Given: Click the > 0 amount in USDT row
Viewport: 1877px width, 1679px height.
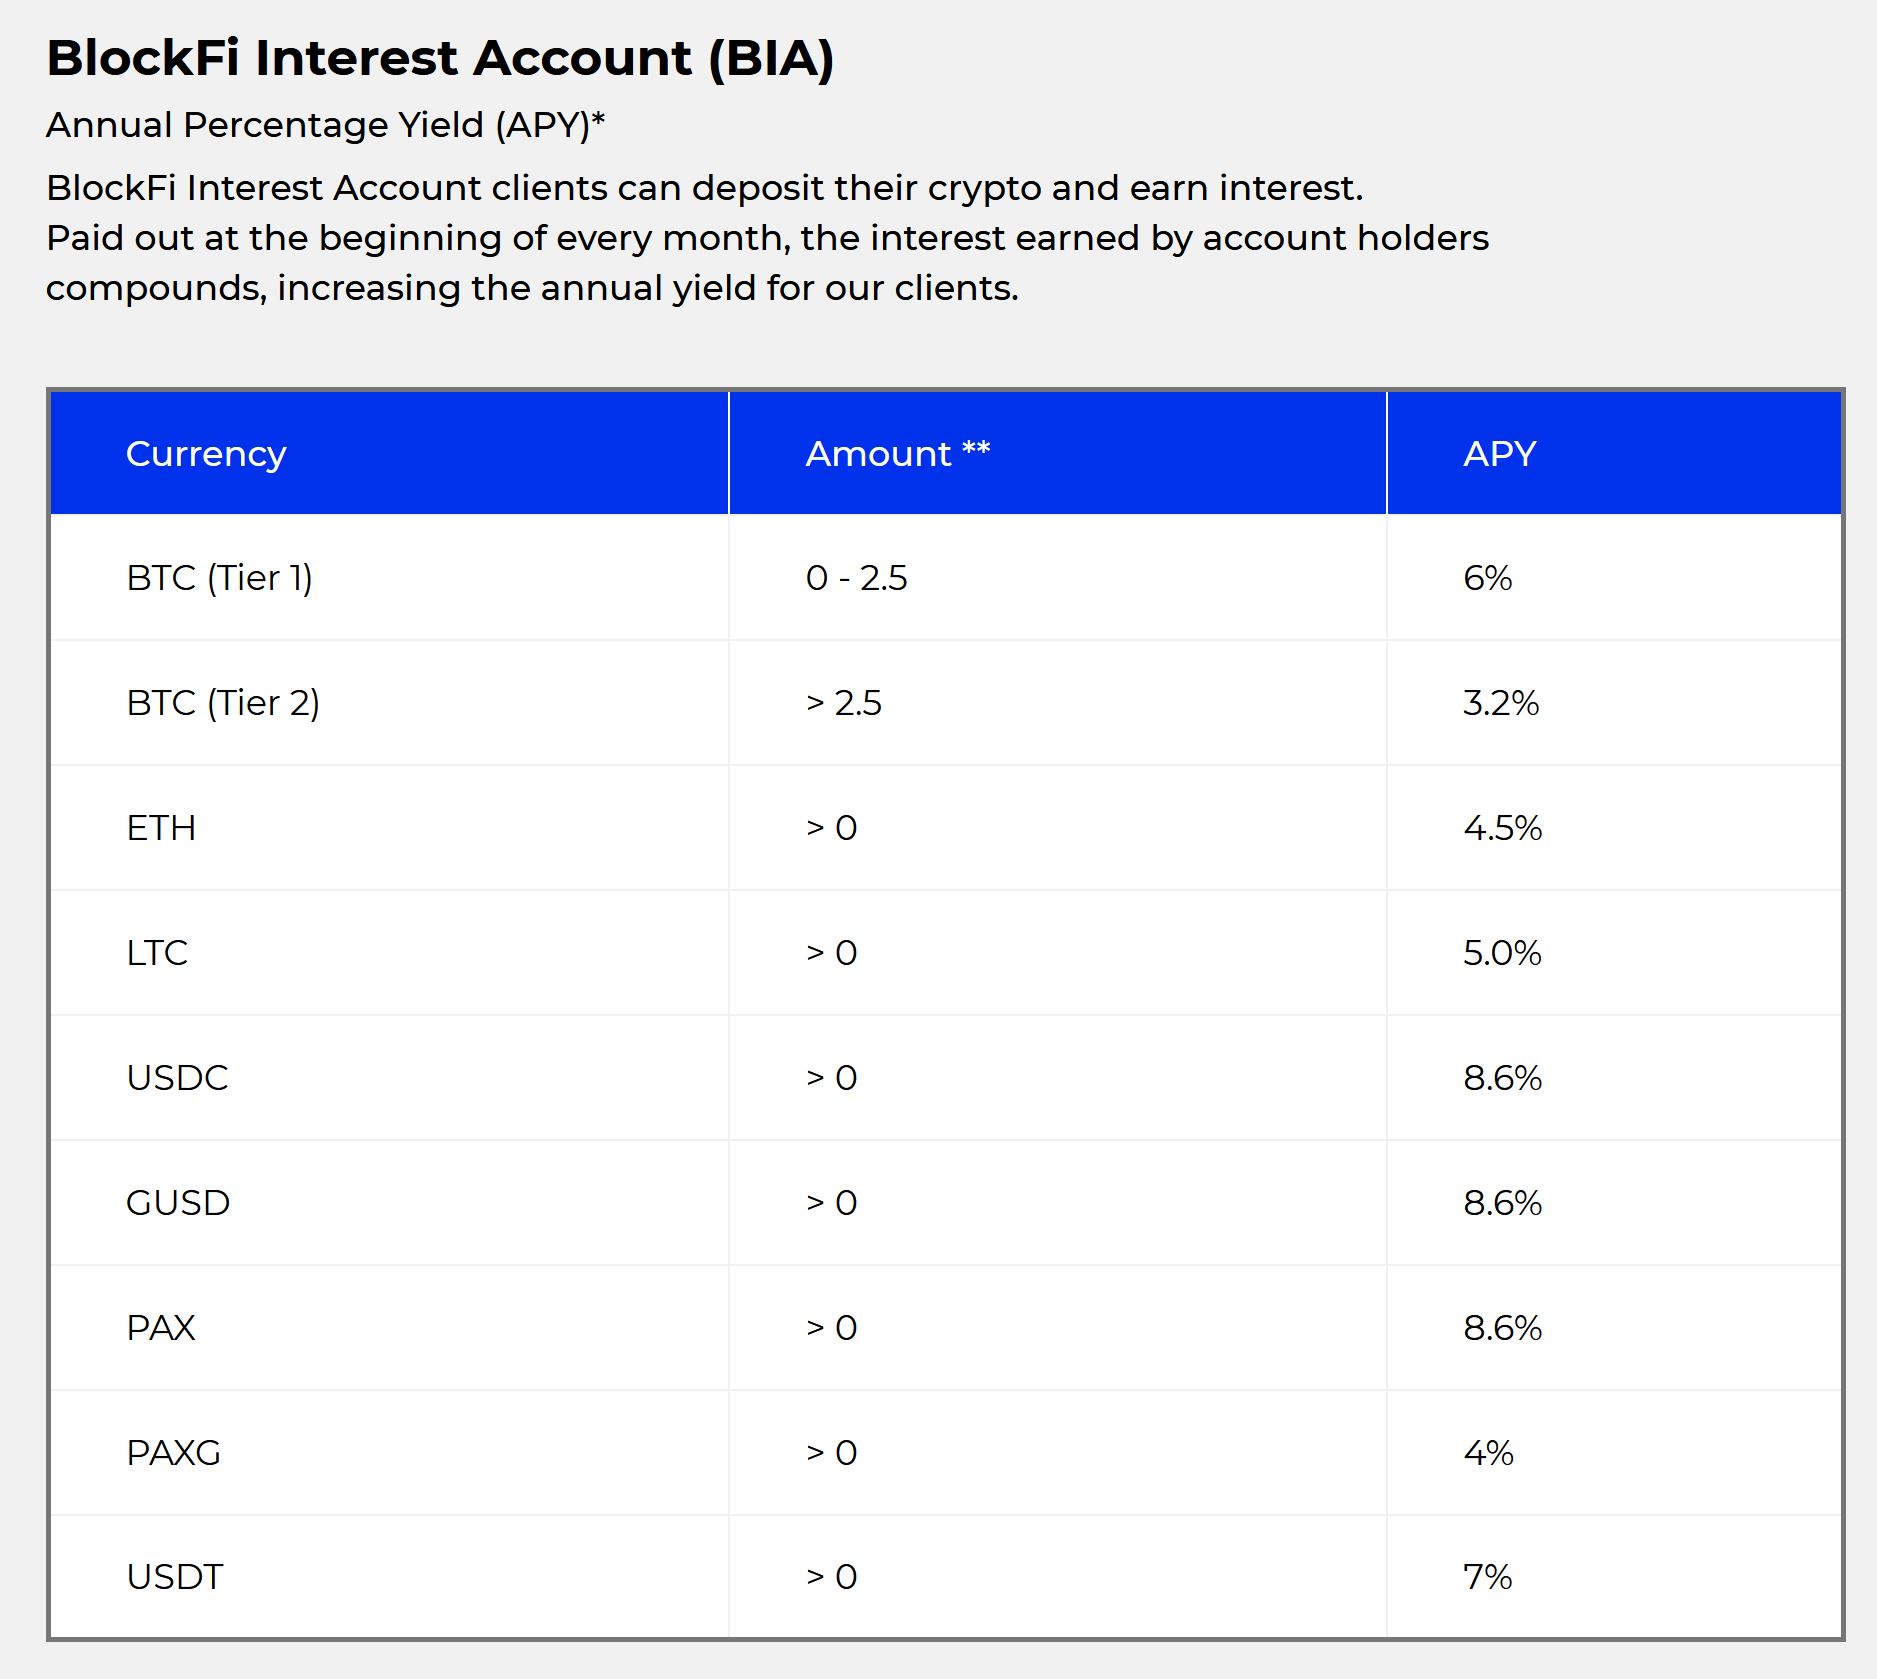Looking at the screenshot, I should [832, 1577].
